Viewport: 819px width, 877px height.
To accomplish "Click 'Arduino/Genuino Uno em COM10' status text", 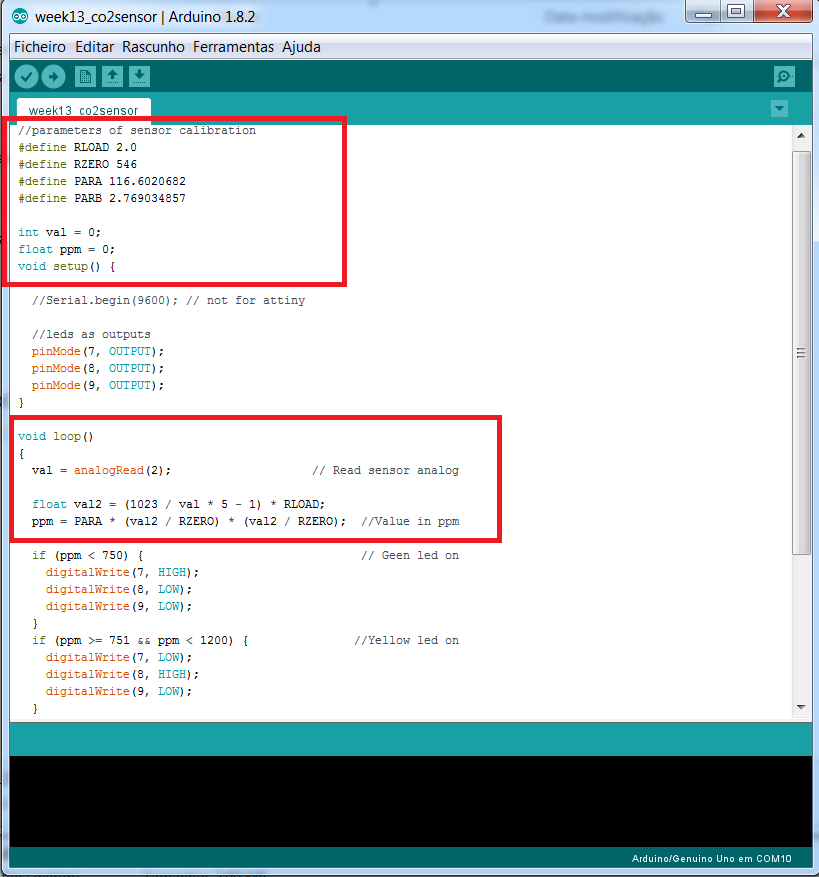I will [x=712, y=859].
